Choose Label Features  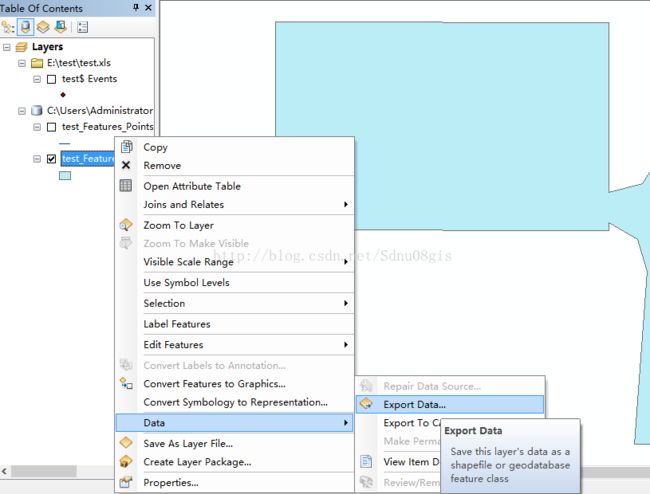(235, 324)
